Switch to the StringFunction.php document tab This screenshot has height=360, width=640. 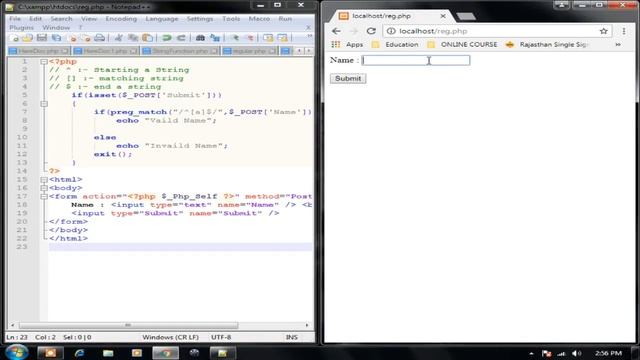180,51
